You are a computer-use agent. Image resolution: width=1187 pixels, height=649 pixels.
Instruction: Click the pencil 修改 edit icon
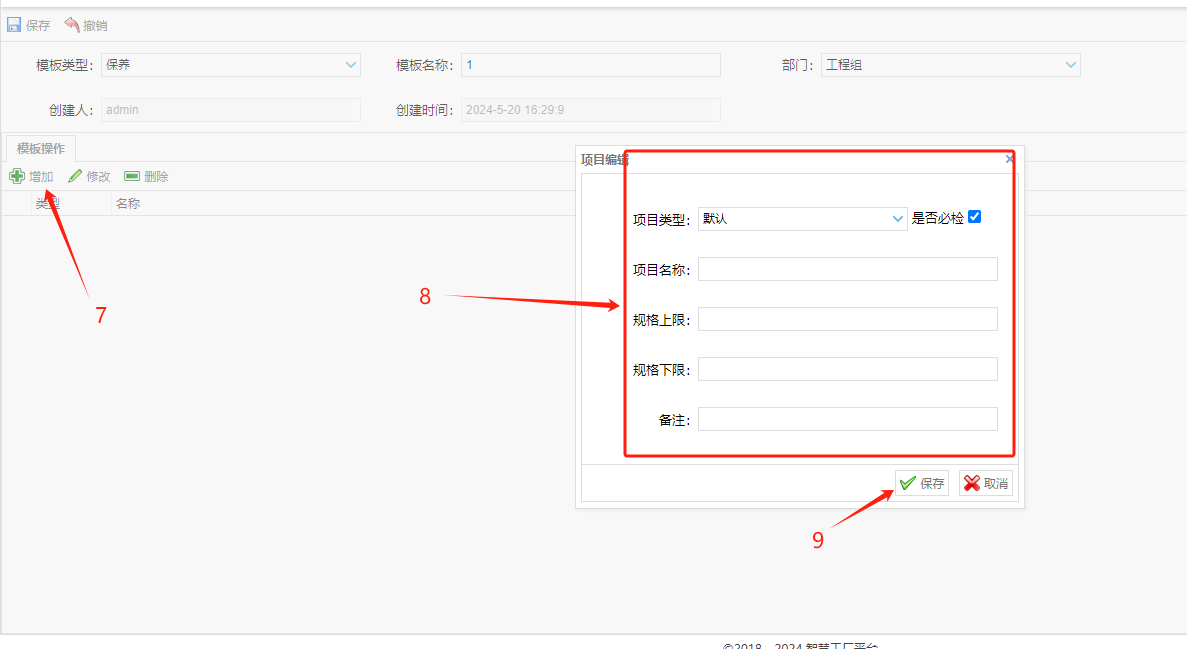point(75,176)
